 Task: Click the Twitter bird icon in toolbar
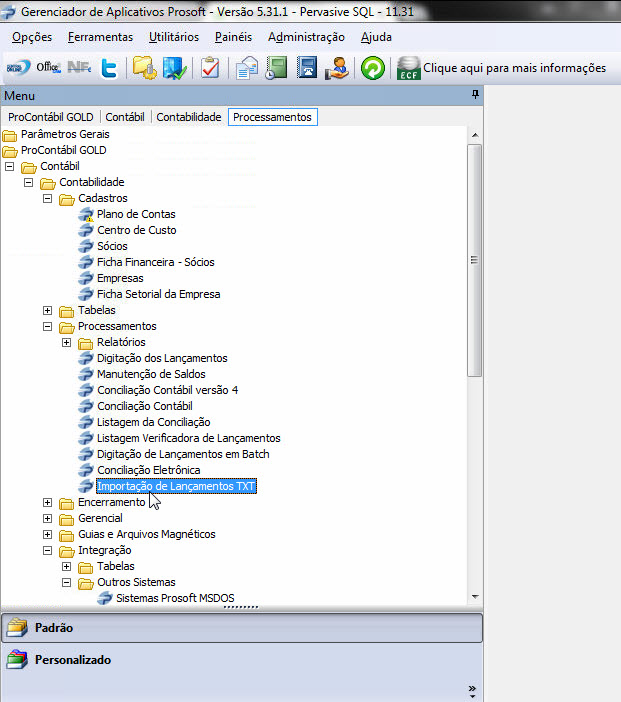click(x=110, y=68)
